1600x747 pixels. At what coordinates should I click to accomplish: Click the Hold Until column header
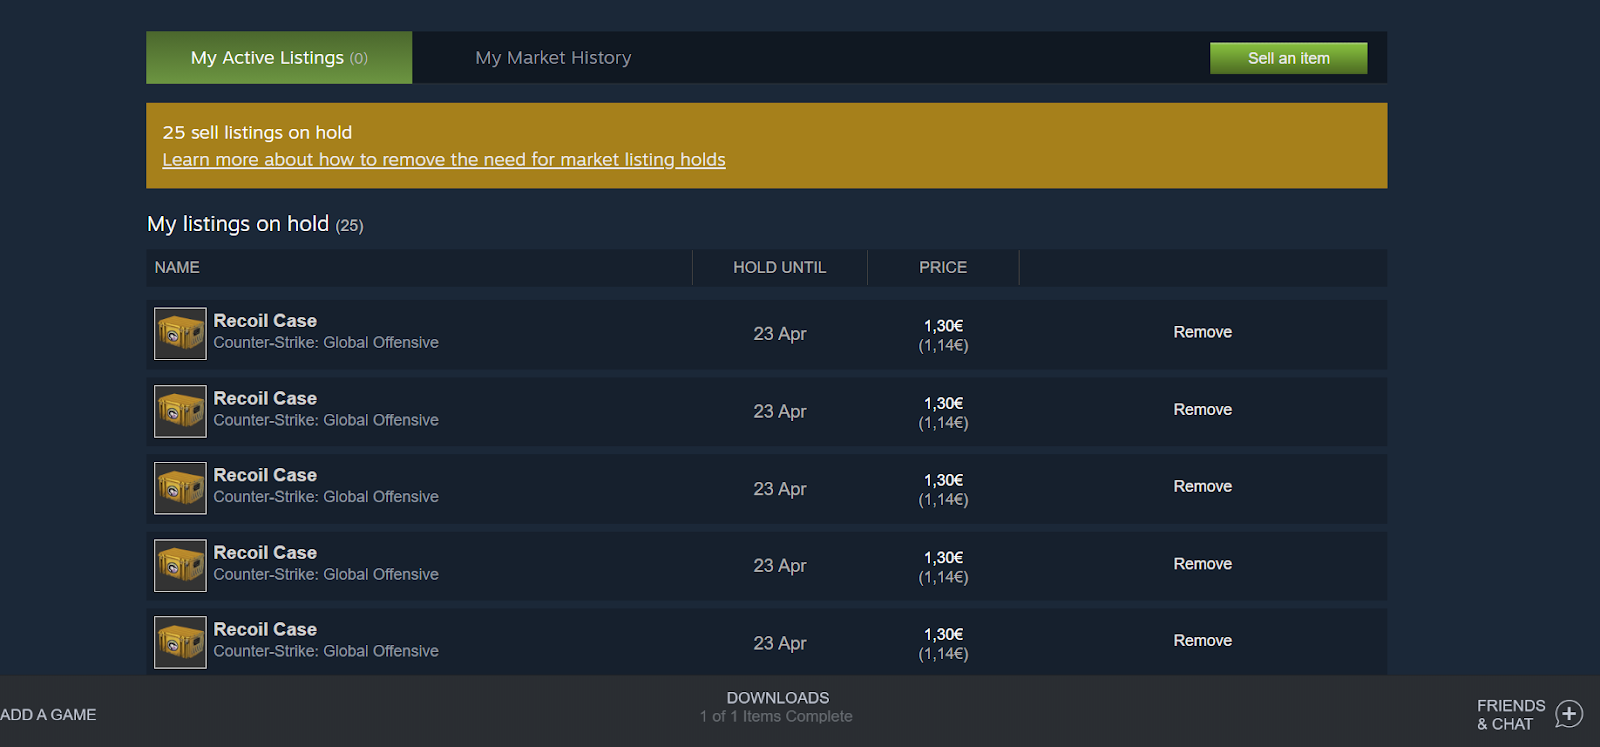pos(779,268)
